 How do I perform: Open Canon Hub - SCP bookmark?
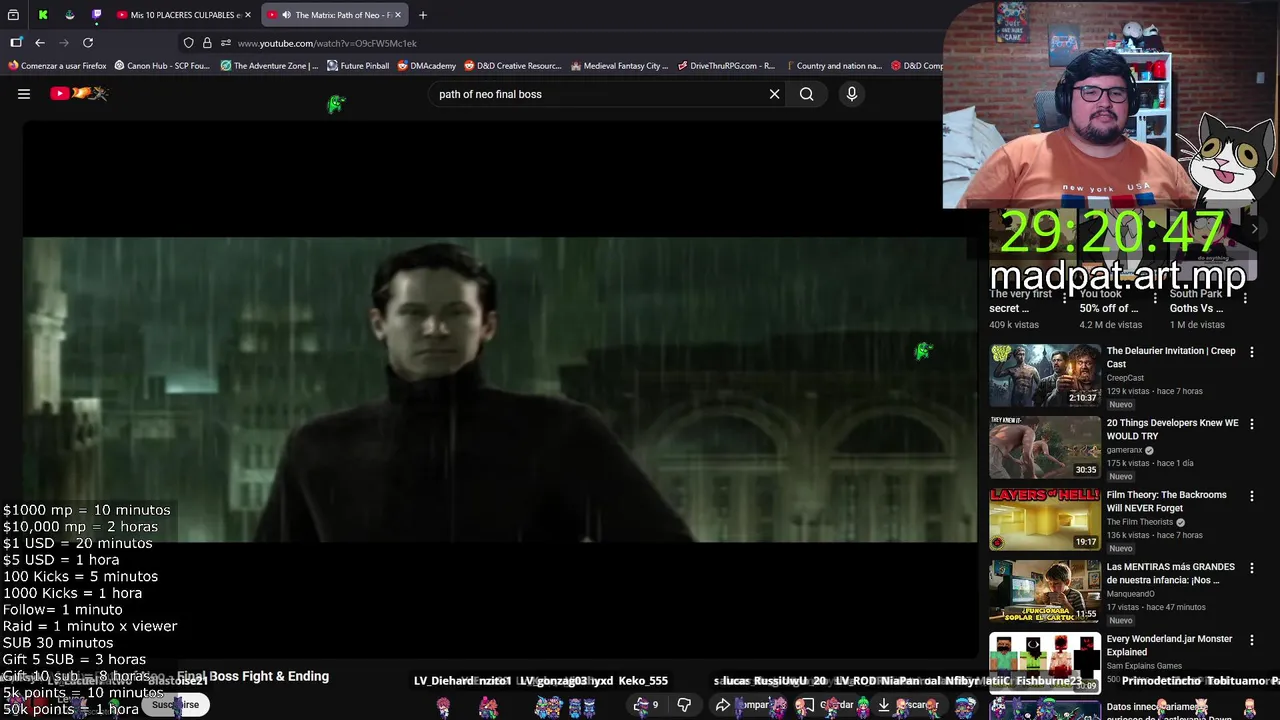click(162, 66)
